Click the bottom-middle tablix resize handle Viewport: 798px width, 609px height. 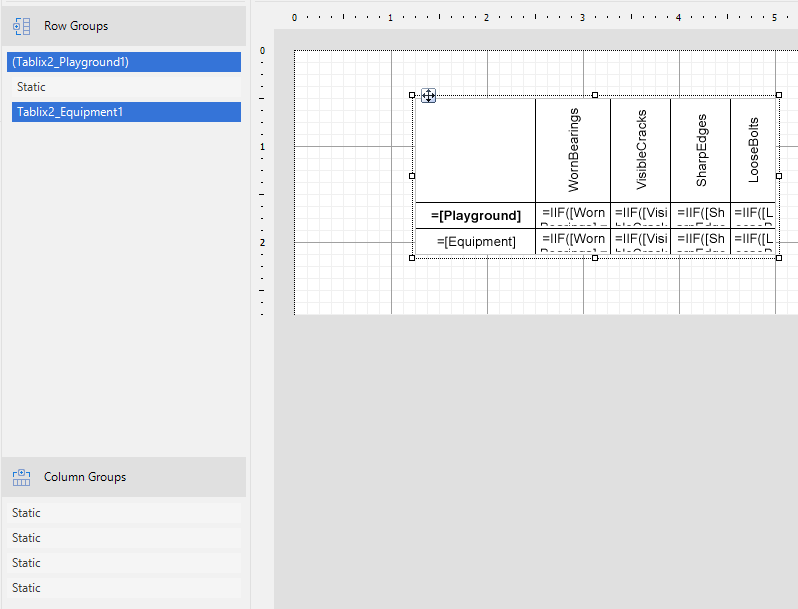coord(595,258)
